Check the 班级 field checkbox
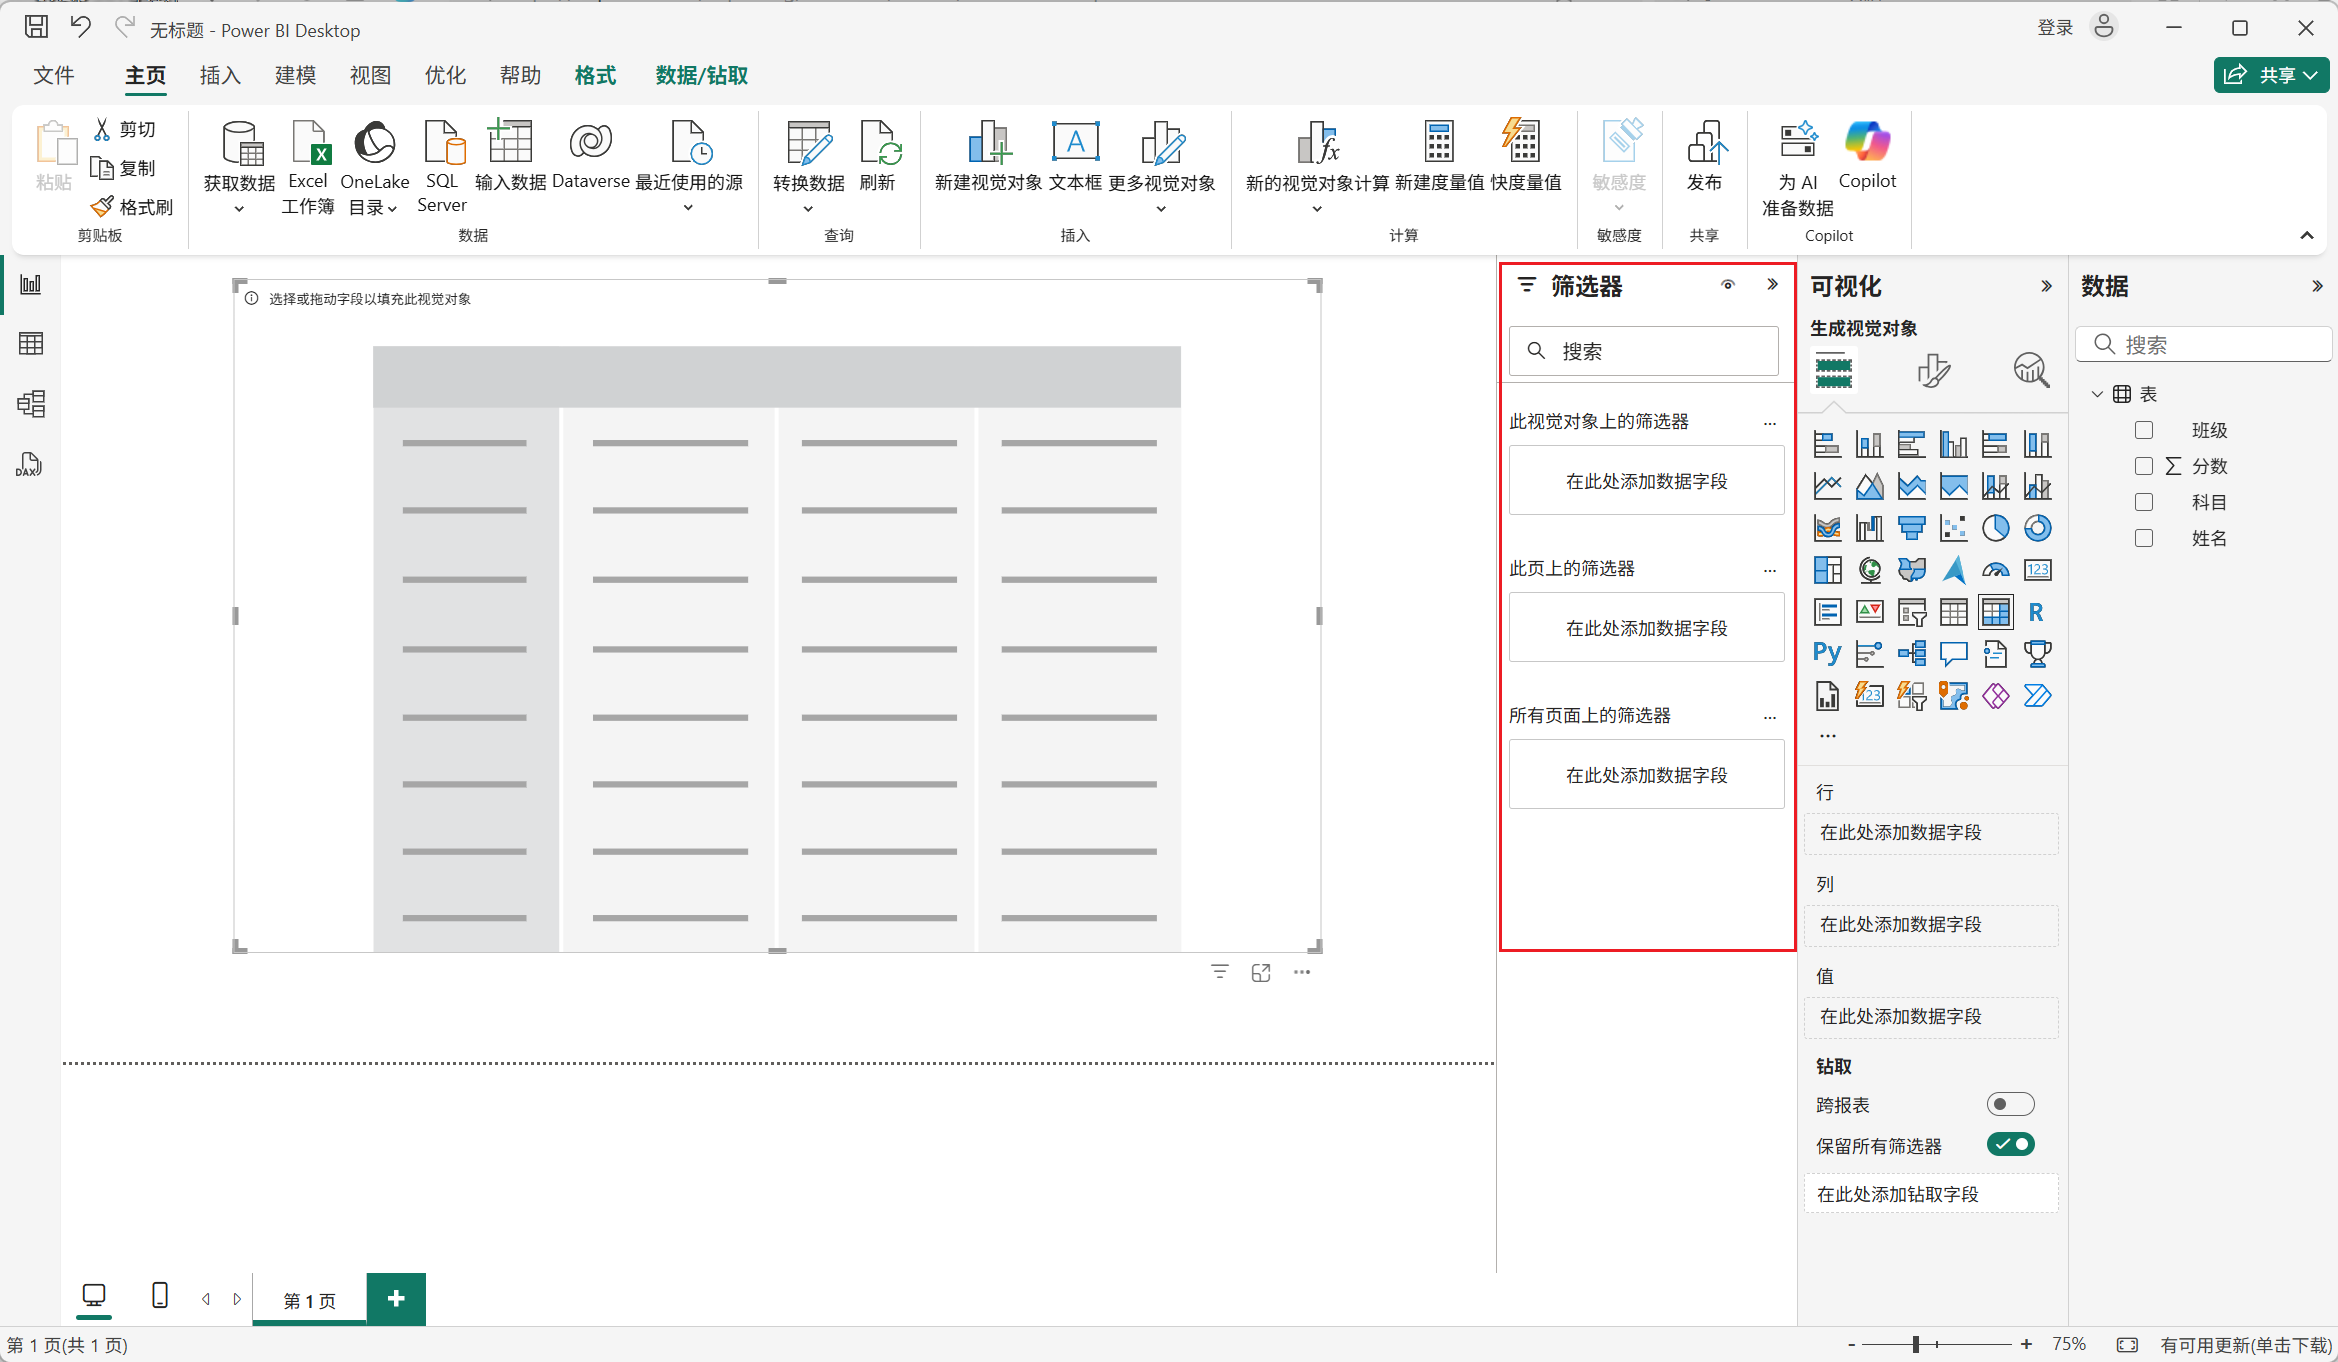This screenshot has height=1362, width=2338. [x=2143, y=430]
